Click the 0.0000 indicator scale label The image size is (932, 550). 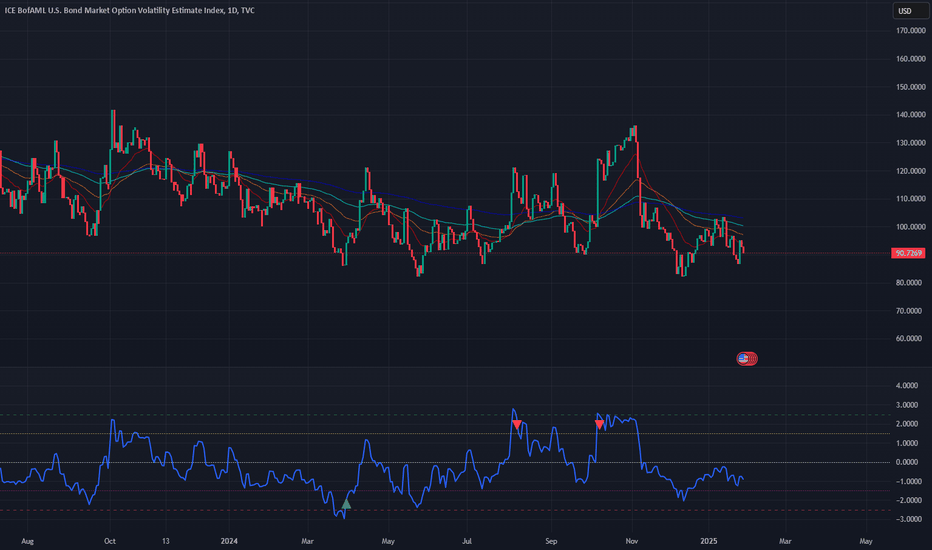click(x=907, y=462)
